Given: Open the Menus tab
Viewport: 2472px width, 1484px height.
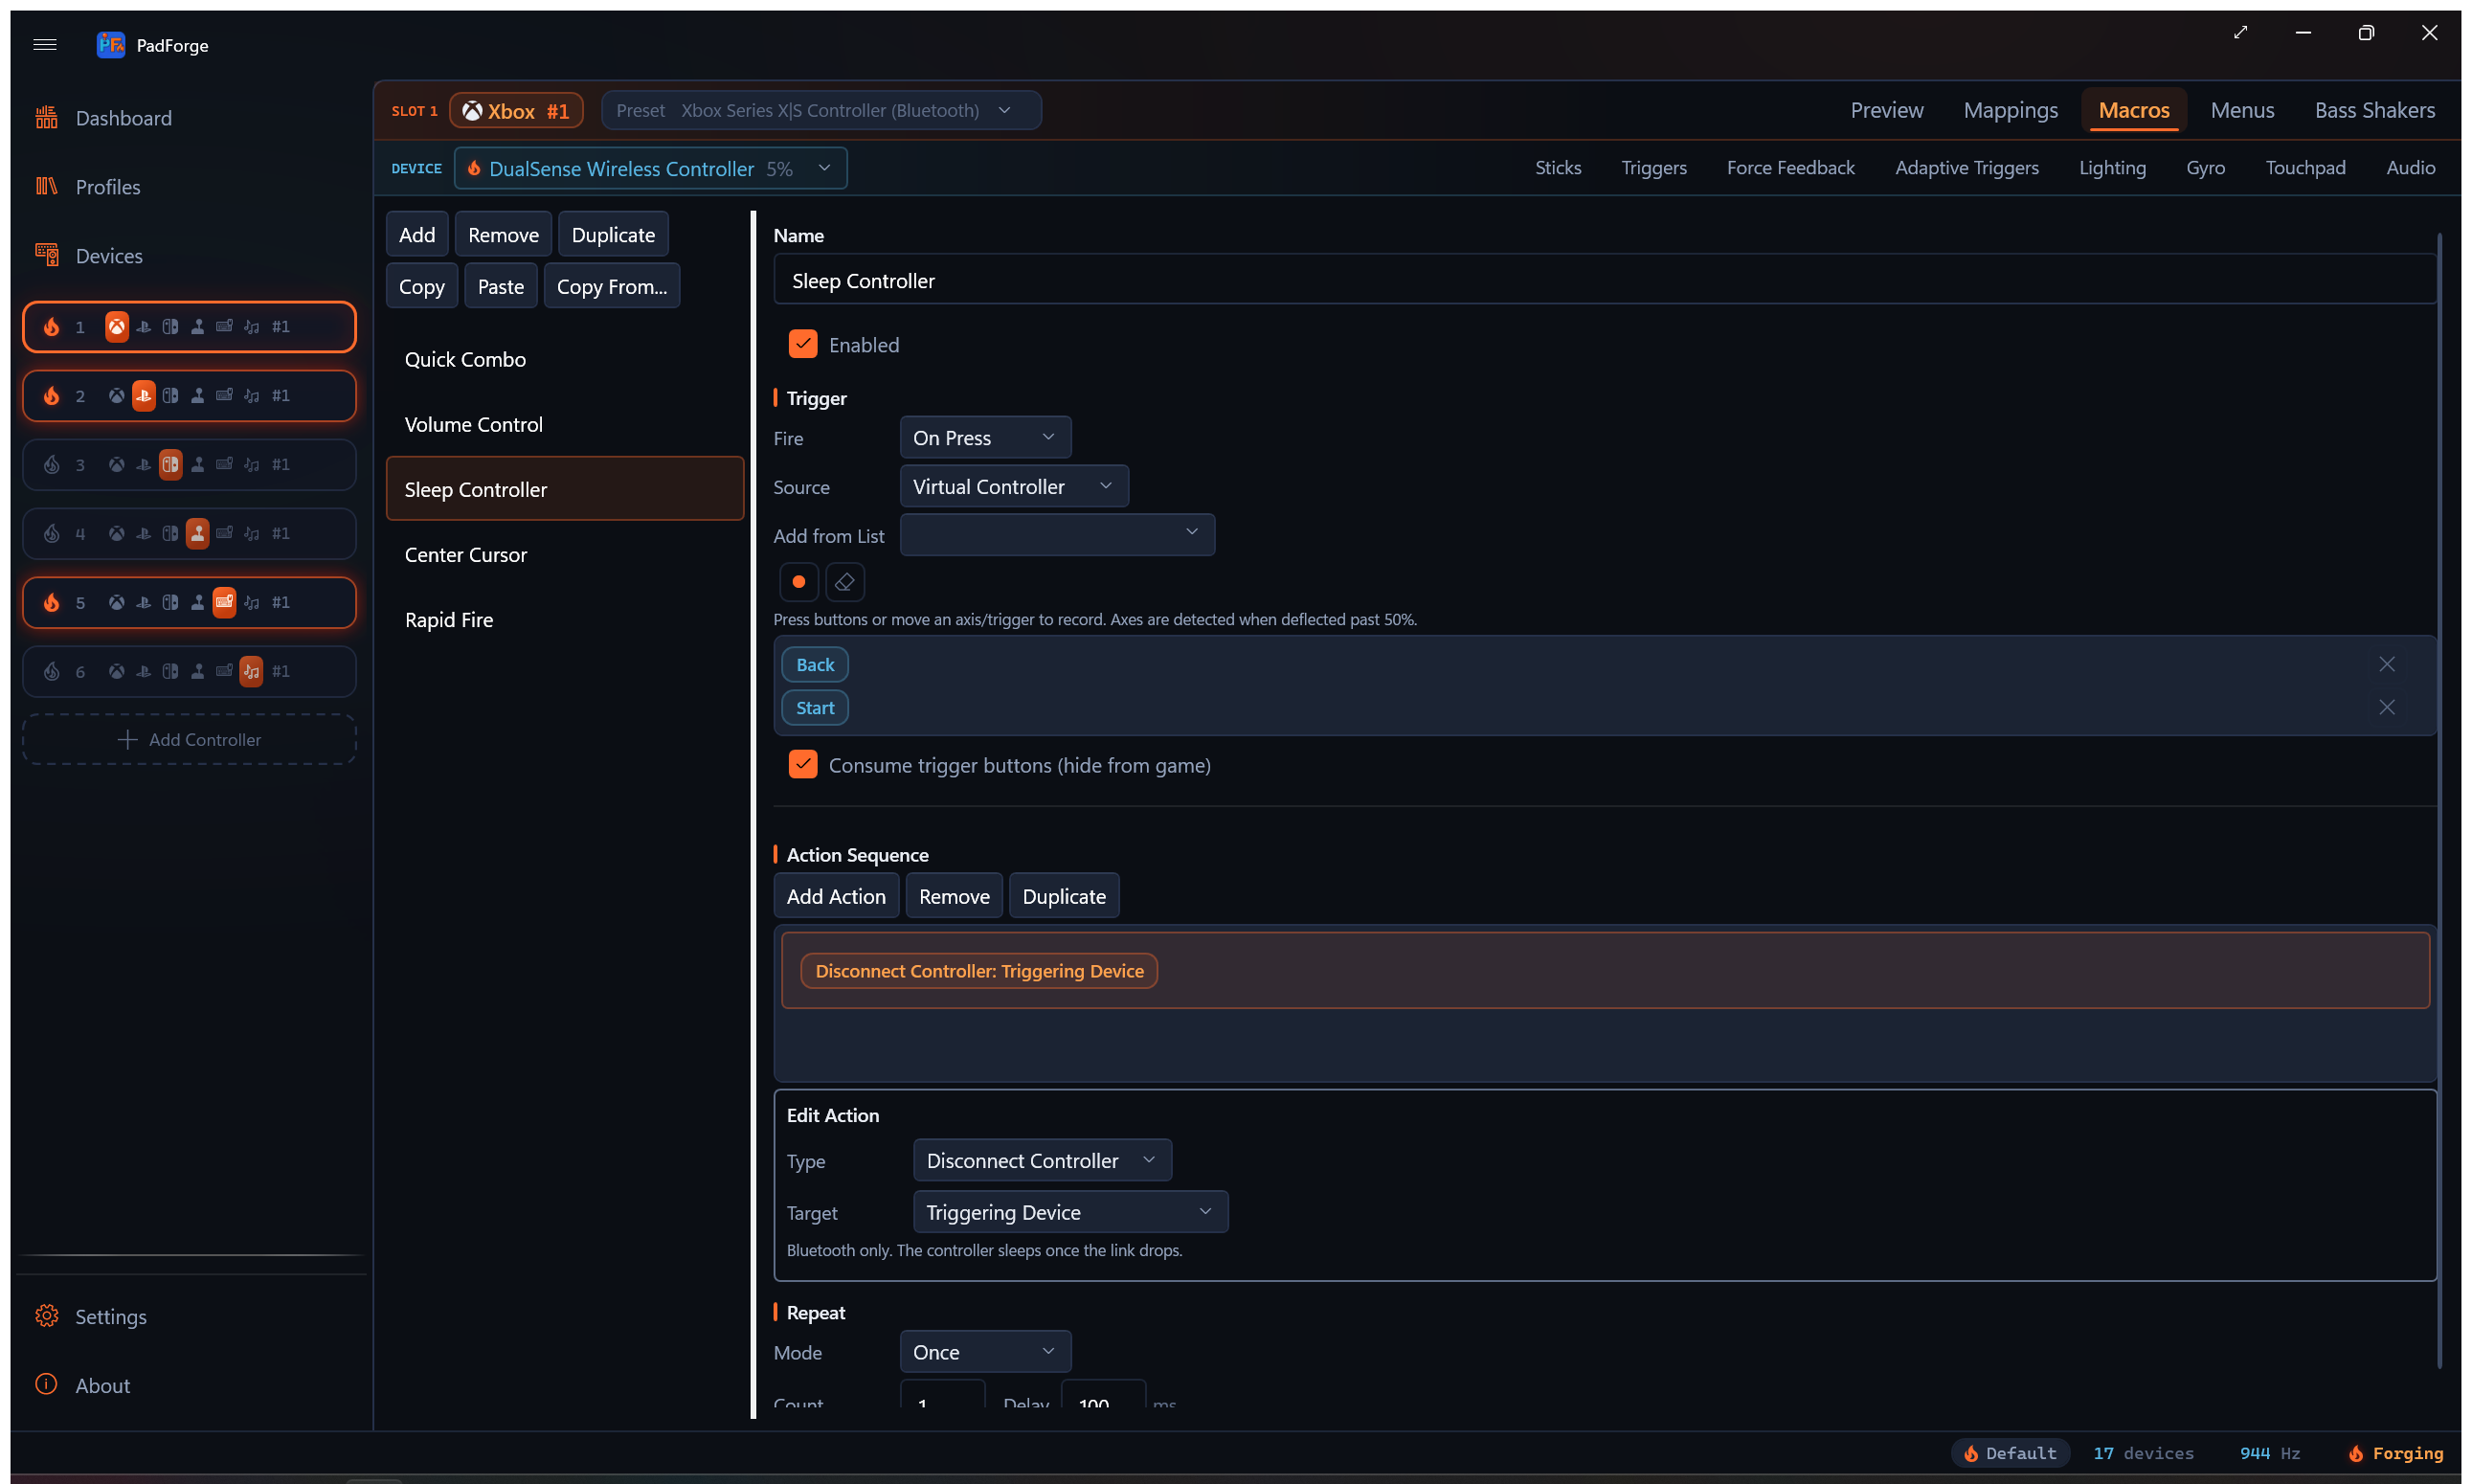Looking at the screenshot, I should [x=2242, y=110].
